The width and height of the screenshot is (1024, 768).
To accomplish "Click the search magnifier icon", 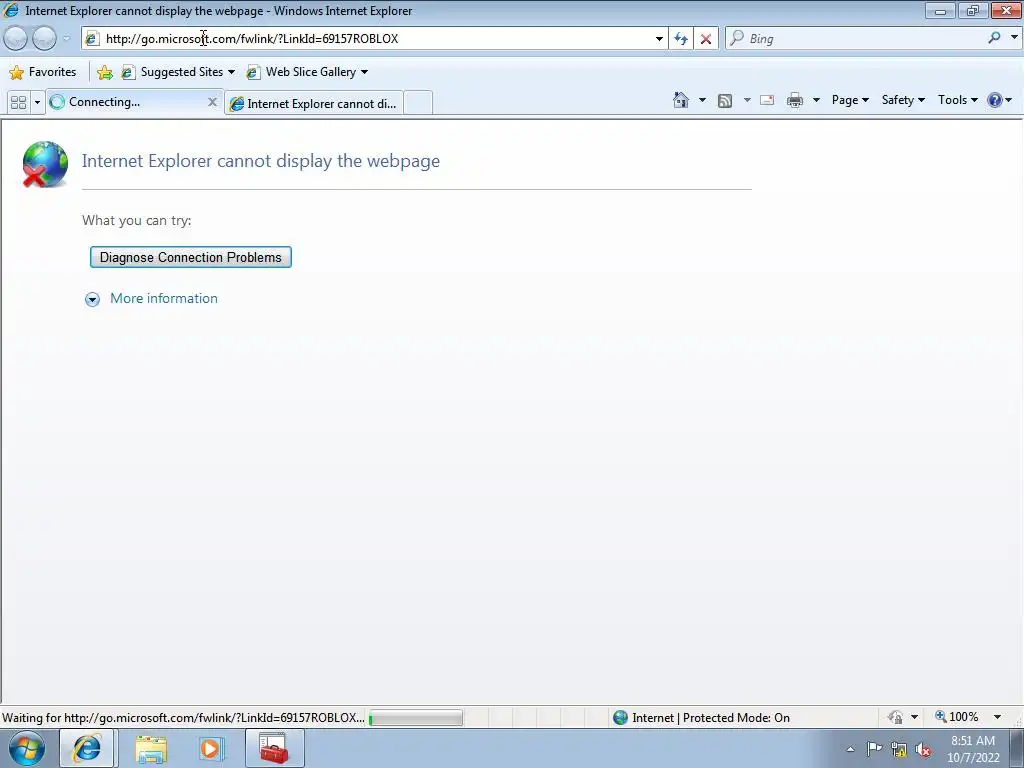I will (995, 38).
